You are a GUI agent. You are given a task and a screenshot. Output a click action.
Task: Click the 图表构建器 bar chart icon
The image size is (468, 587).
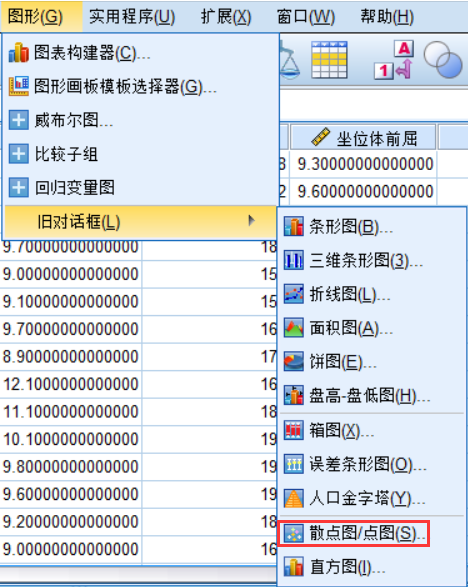(18, 53)
